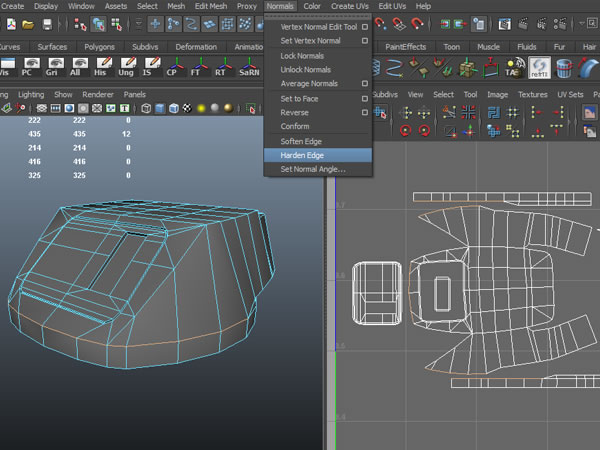Click the yellow lights sphere icon
Image resolution: width=600 pixels, height=450 pixels.
pyautogui.click(x=201, y=109)
